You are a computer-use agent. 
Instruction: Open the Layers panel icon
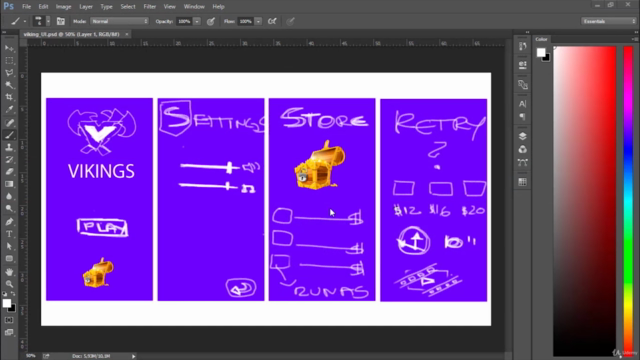tap(522, 136)
